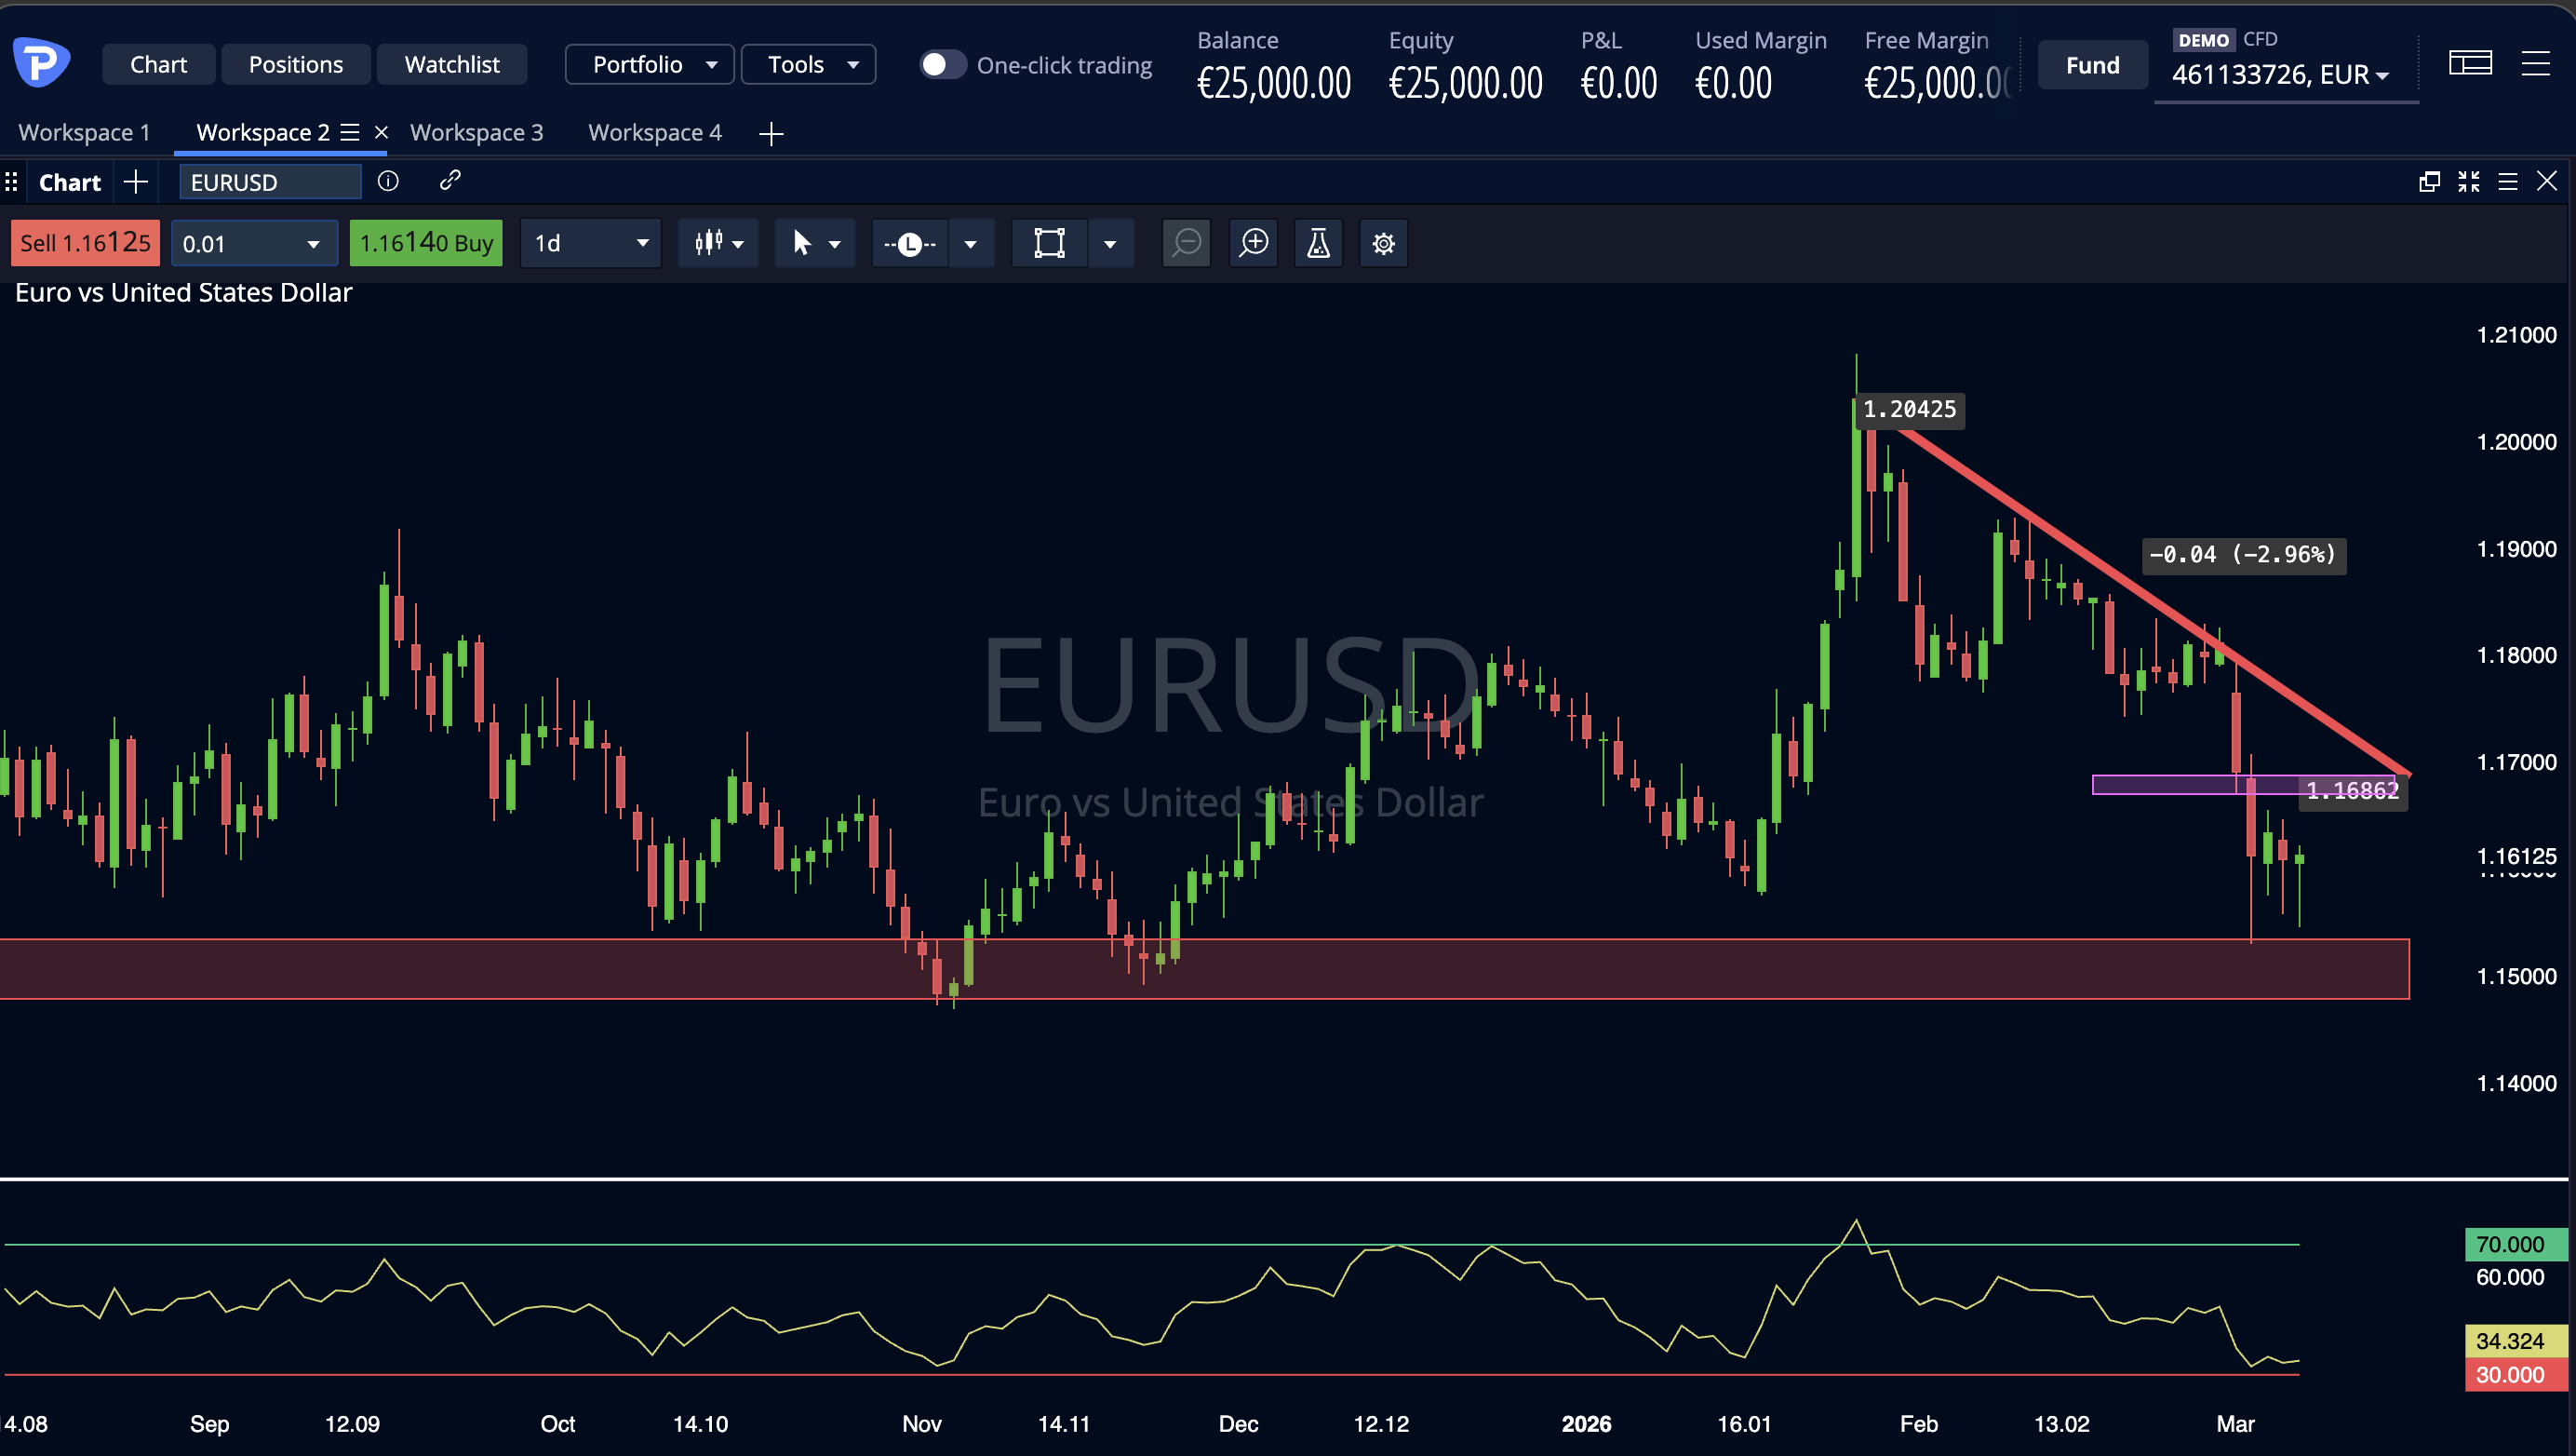Collapse the chart with the minimize-arrows icon
2576x1456 pixels.
pyautogui.click(x=2468, y=182)
